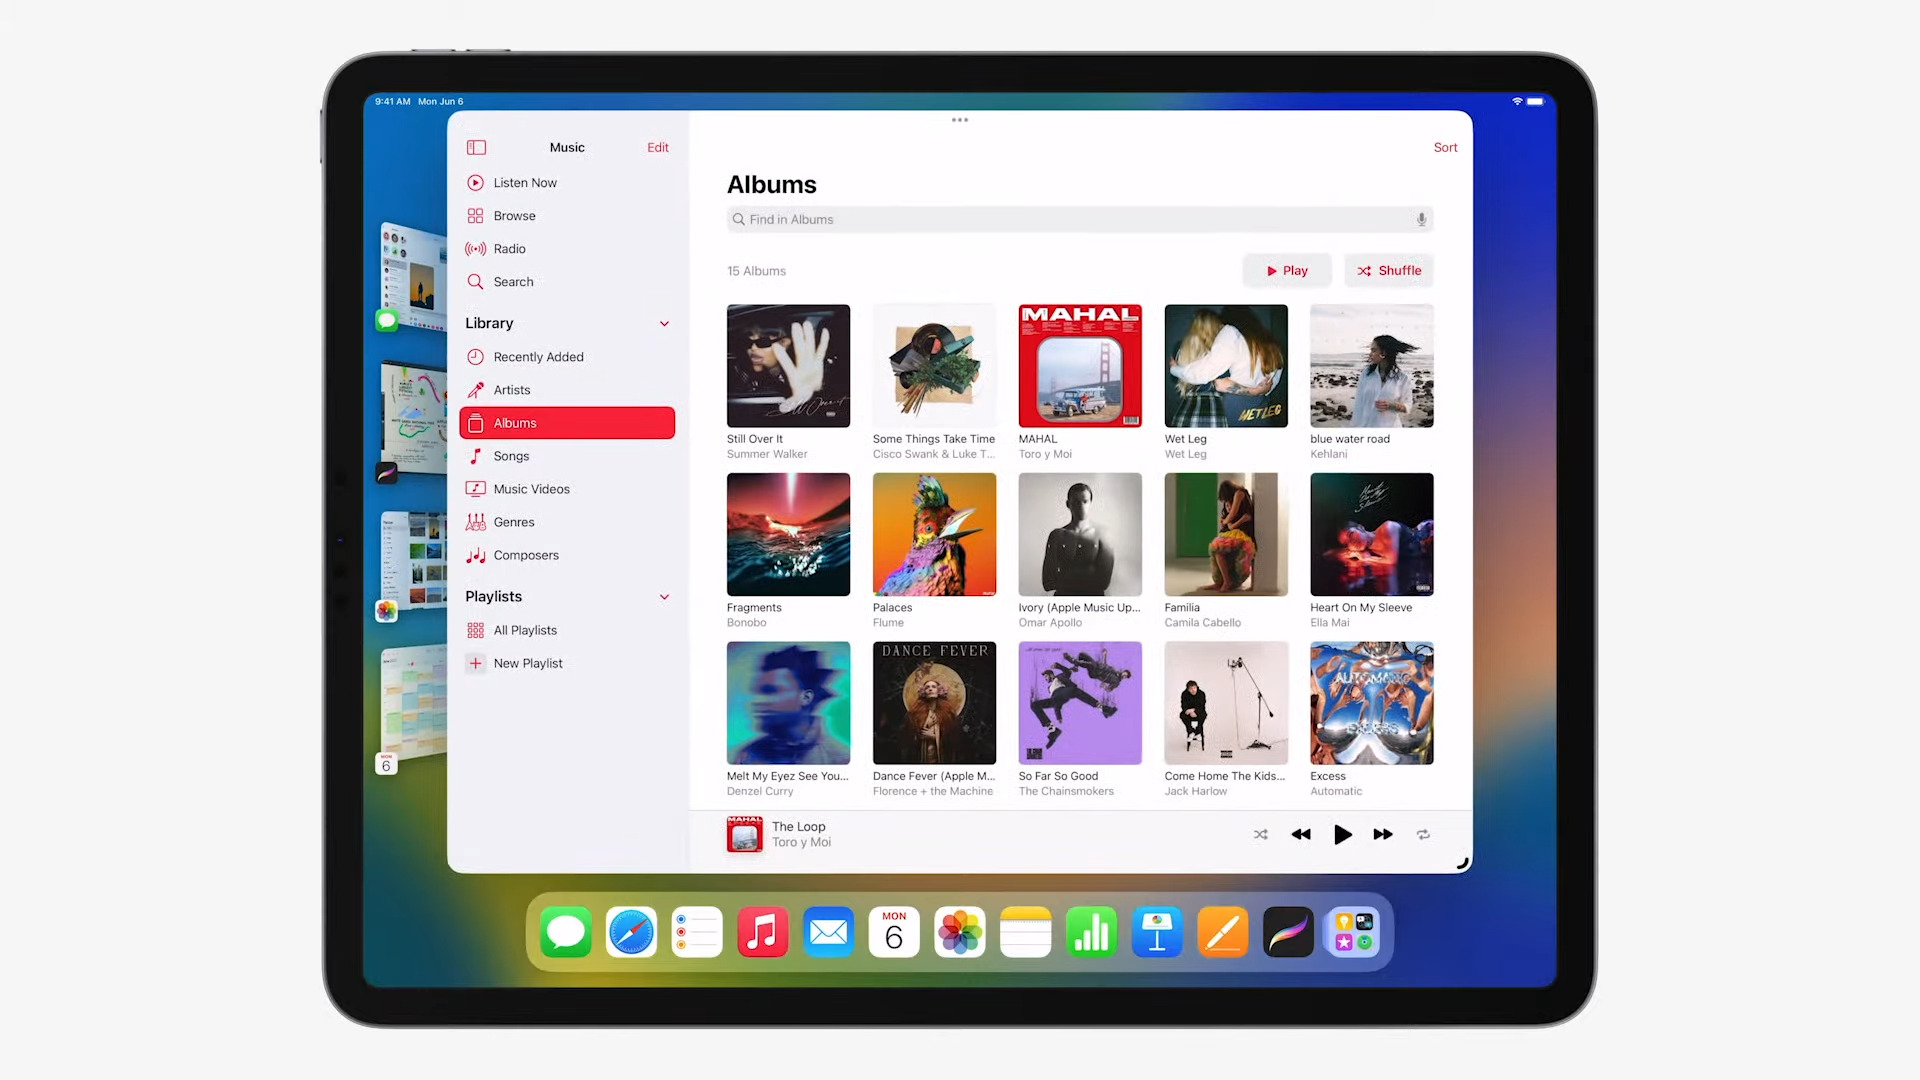Click Browse in sidebar
This screenshot has height=1080, width=1920.
click(514, 215)
